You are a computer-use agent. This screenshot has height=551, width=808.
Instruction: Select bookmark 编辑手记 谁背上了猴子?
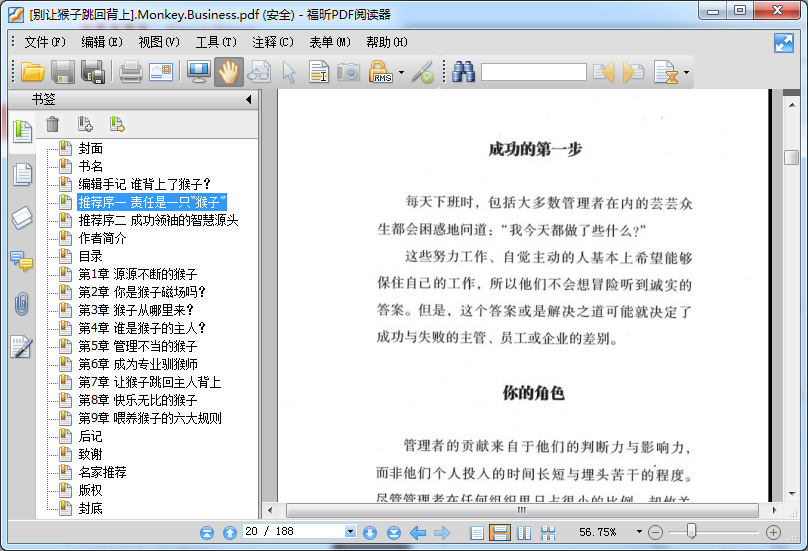[145, 184]
